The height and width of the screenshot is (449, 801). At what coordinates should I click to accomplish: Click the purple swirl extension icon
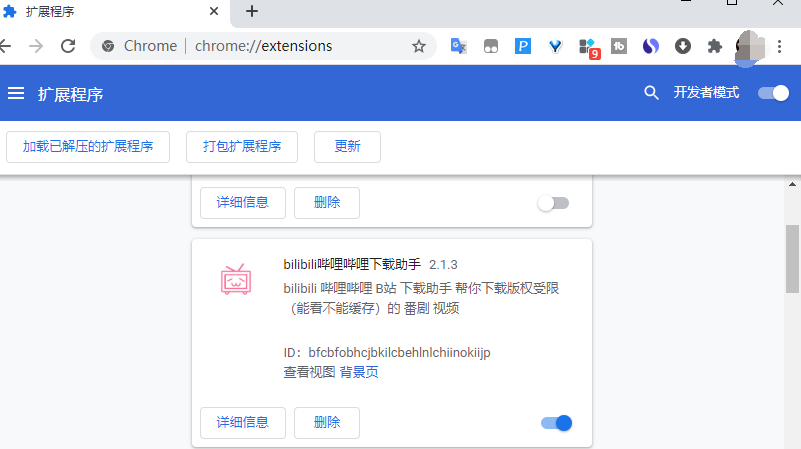tap(651, 46)
